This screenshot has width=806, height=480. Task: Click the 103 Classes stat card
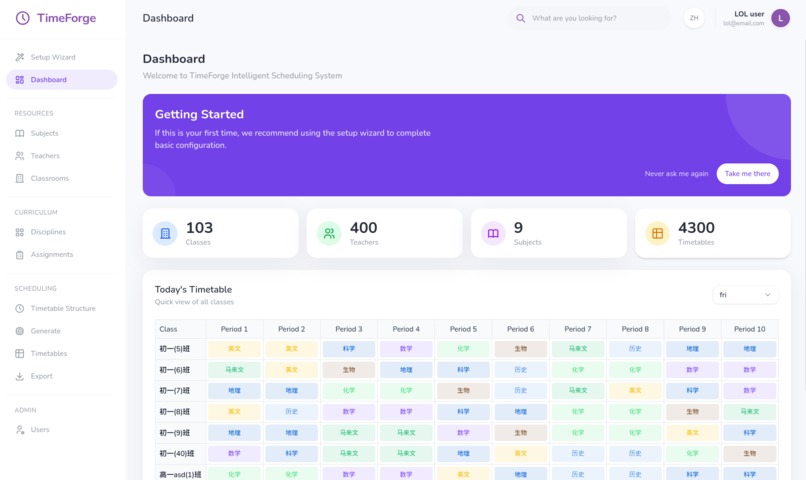[221, 233]
